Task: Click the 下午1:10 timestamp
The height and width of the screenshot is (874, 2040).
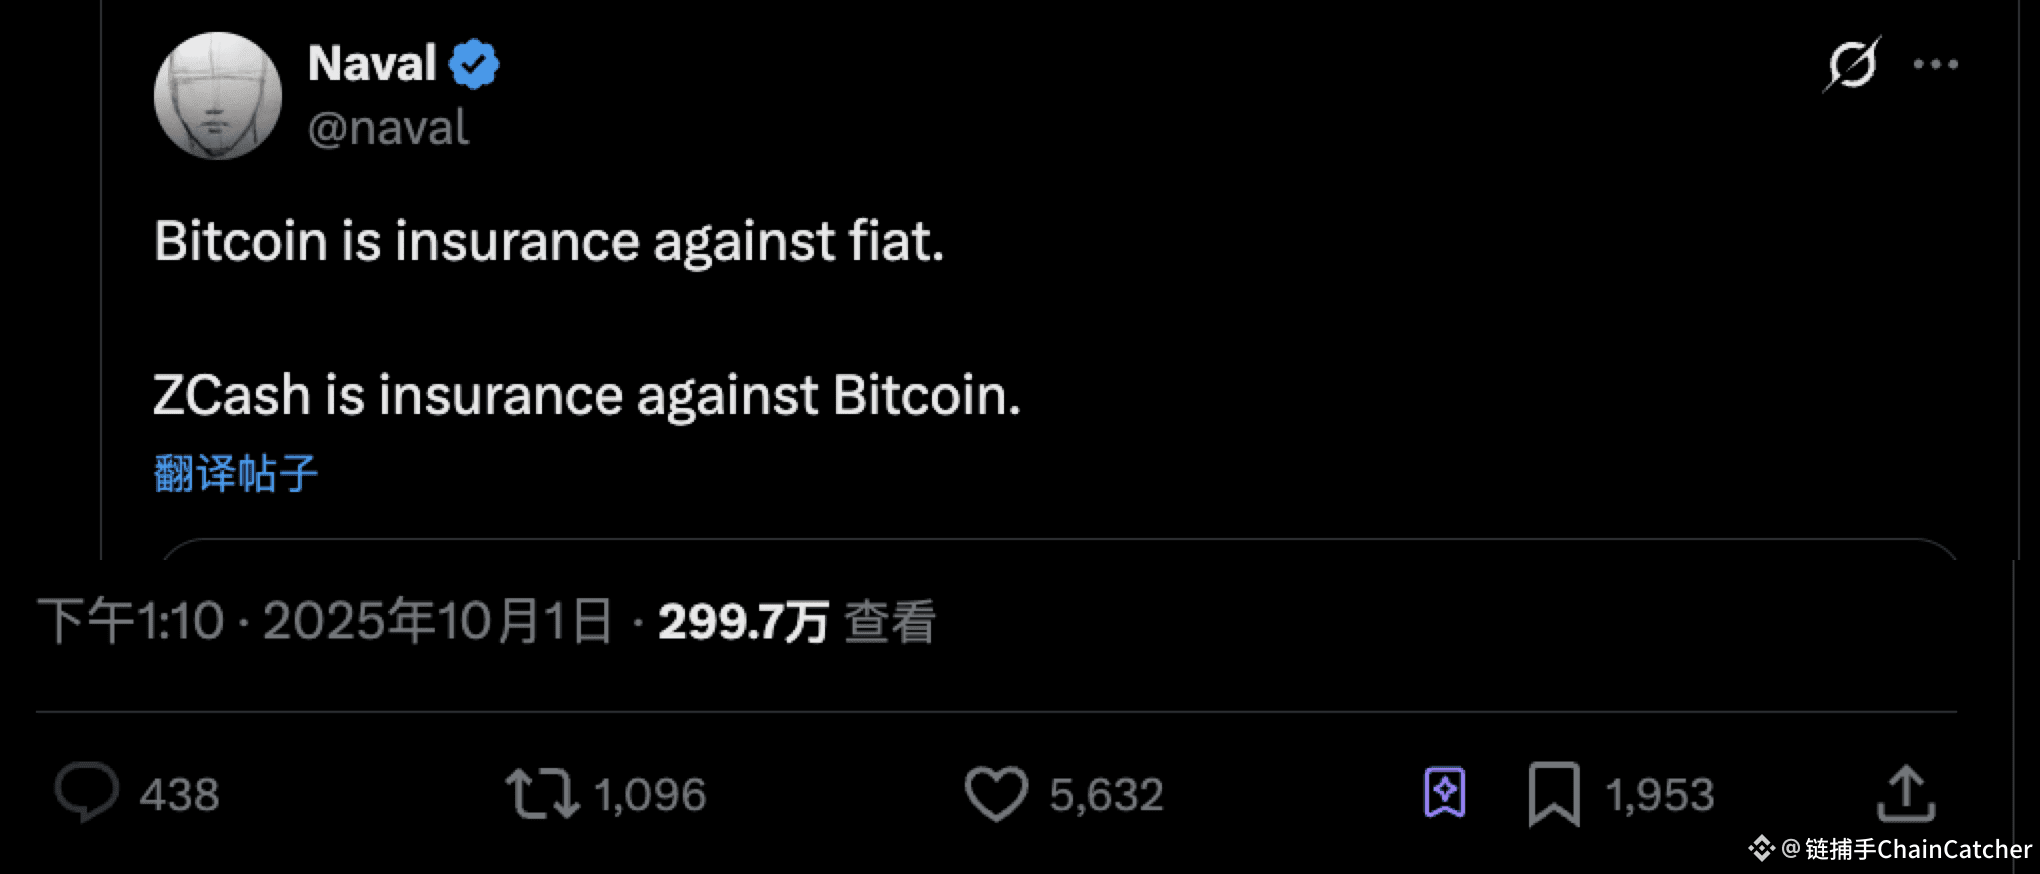Action: point(131,621)
